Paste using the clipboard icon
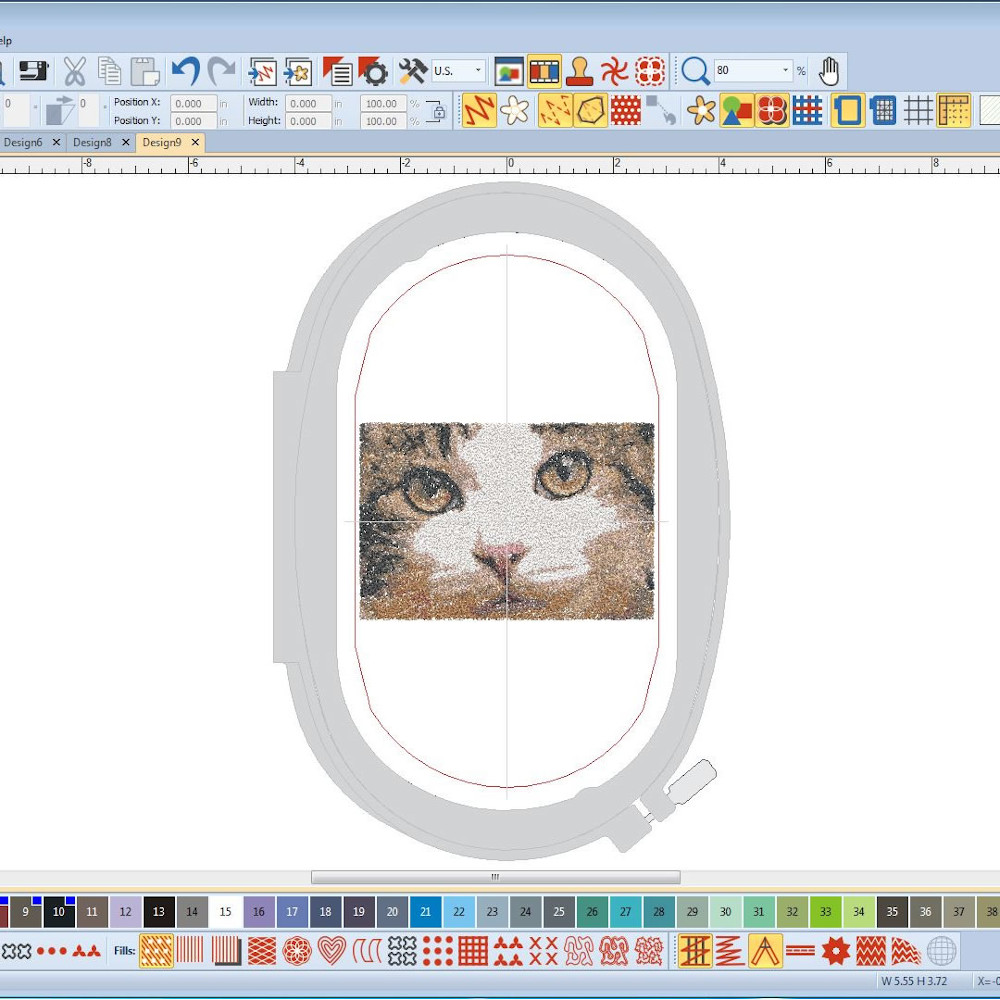 tap(145, 71)
